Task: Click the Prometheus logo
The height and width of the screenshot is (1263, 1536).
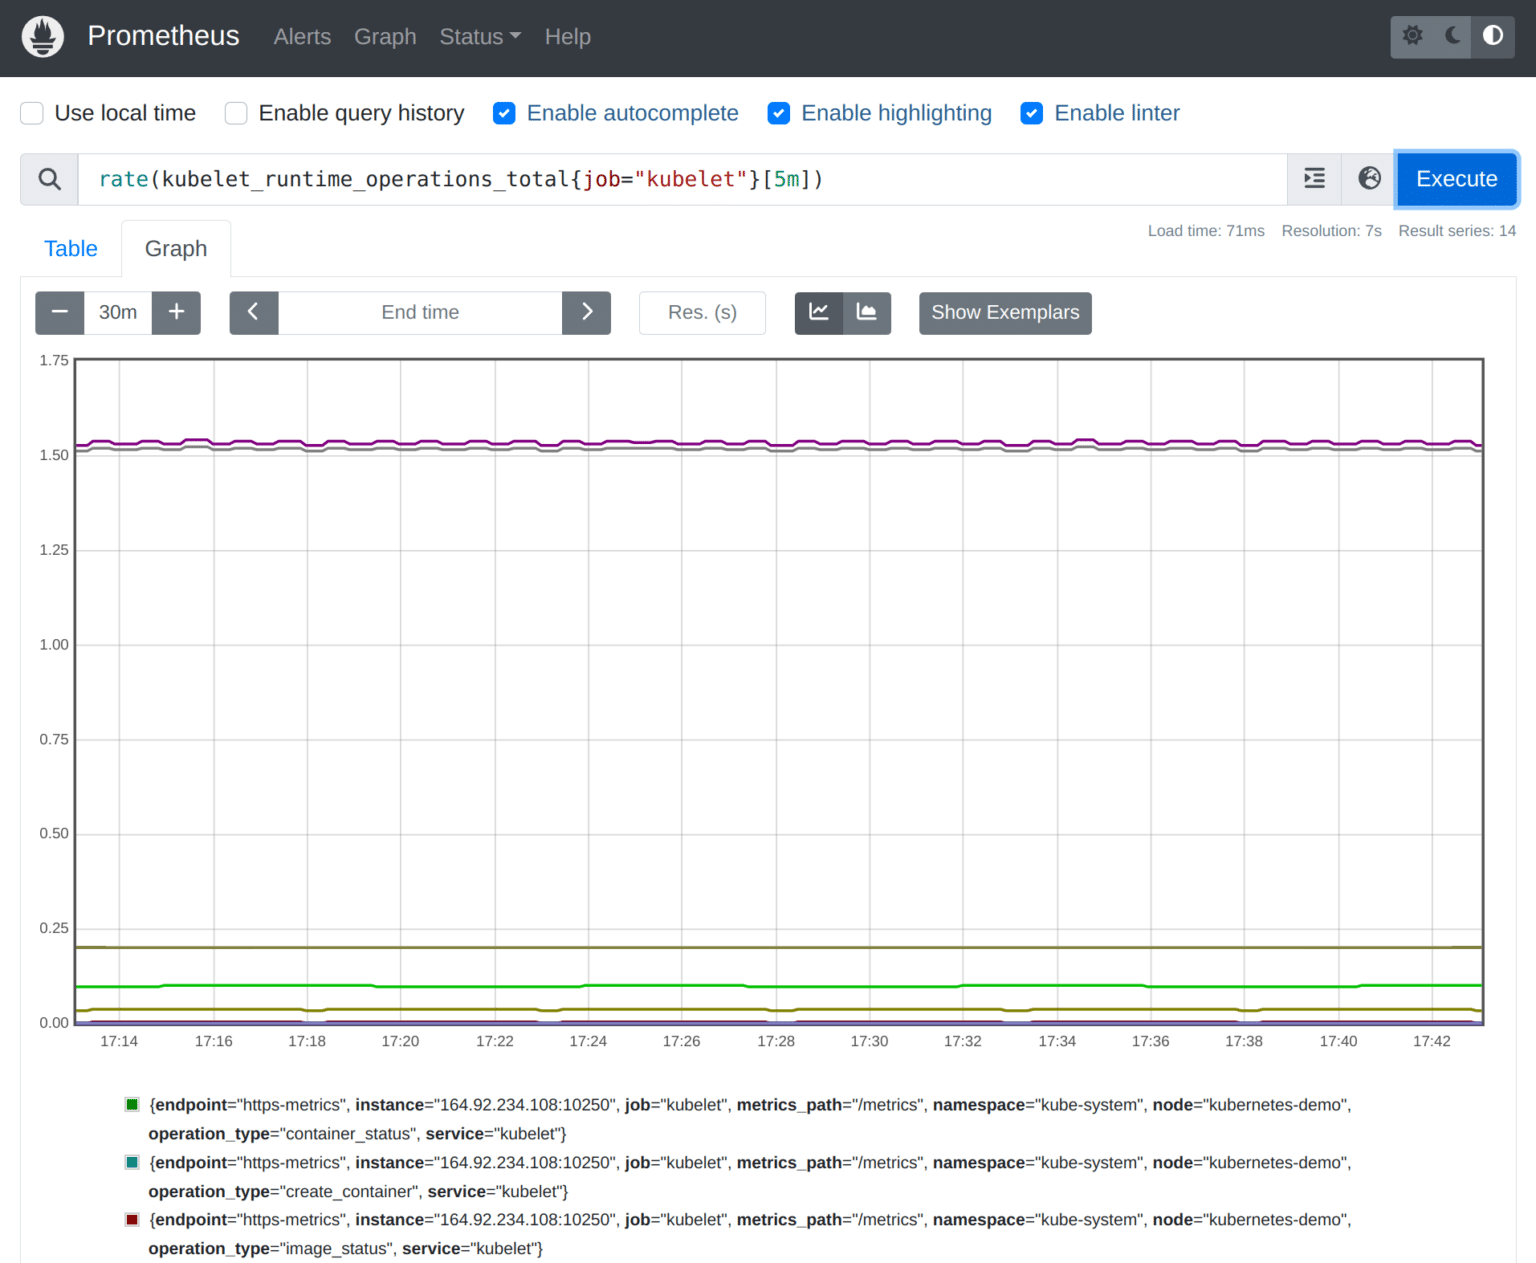Action: [42, 36]
